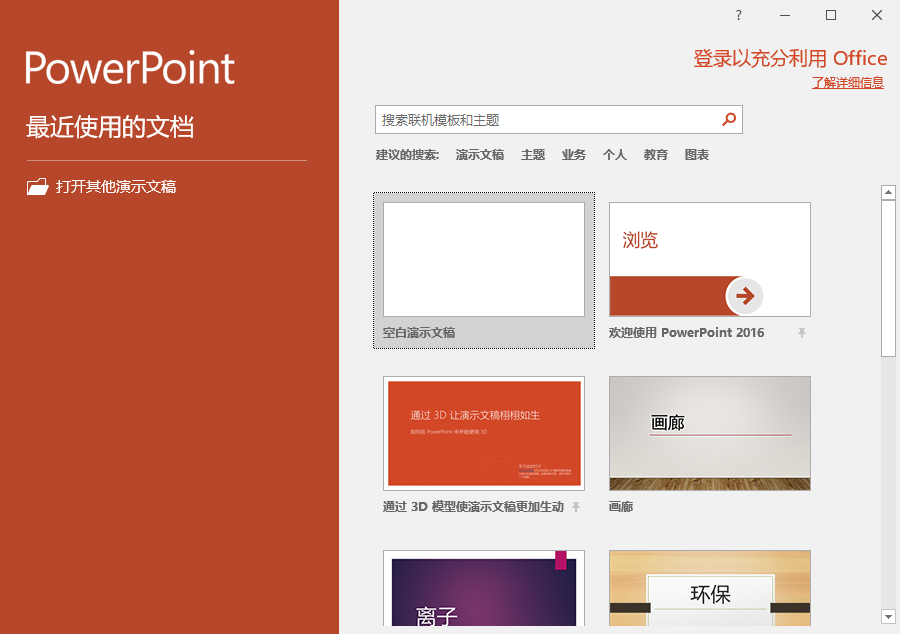Image resolution: width=900 pixels, height=634 pixels.
Task: Click the 空白演示文稿 caption text
Action: pyautogui.click(x=419, y=333)
